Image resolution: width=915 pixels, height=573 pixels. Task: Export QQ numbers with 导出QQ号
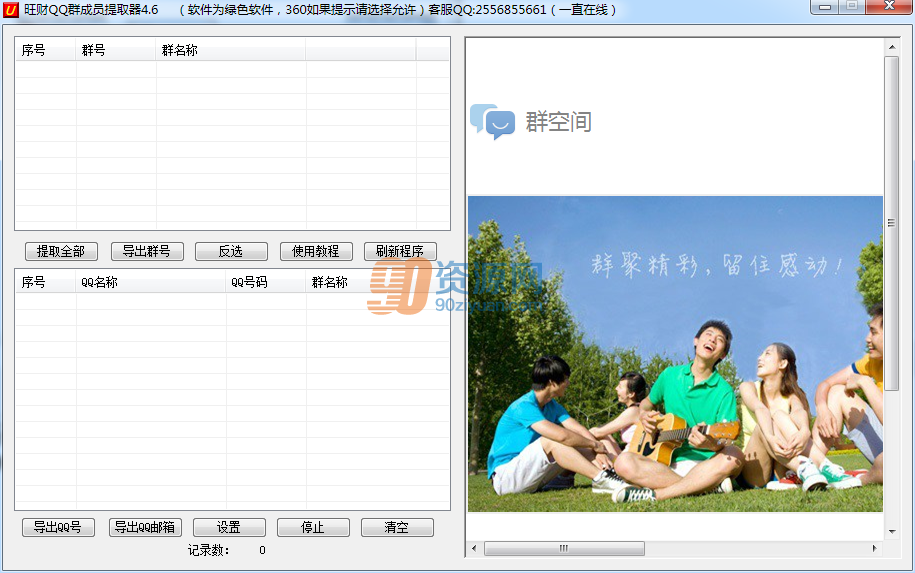(x=58, y=527)
